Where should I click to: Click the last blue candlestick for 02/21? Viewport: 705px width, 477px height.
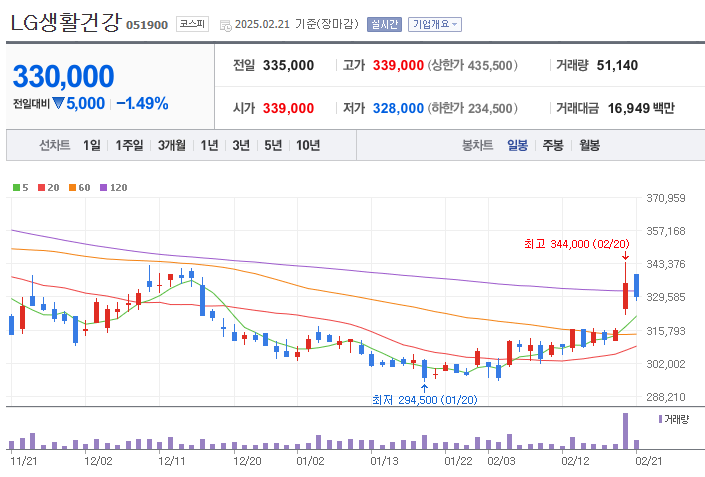point(637,286)
